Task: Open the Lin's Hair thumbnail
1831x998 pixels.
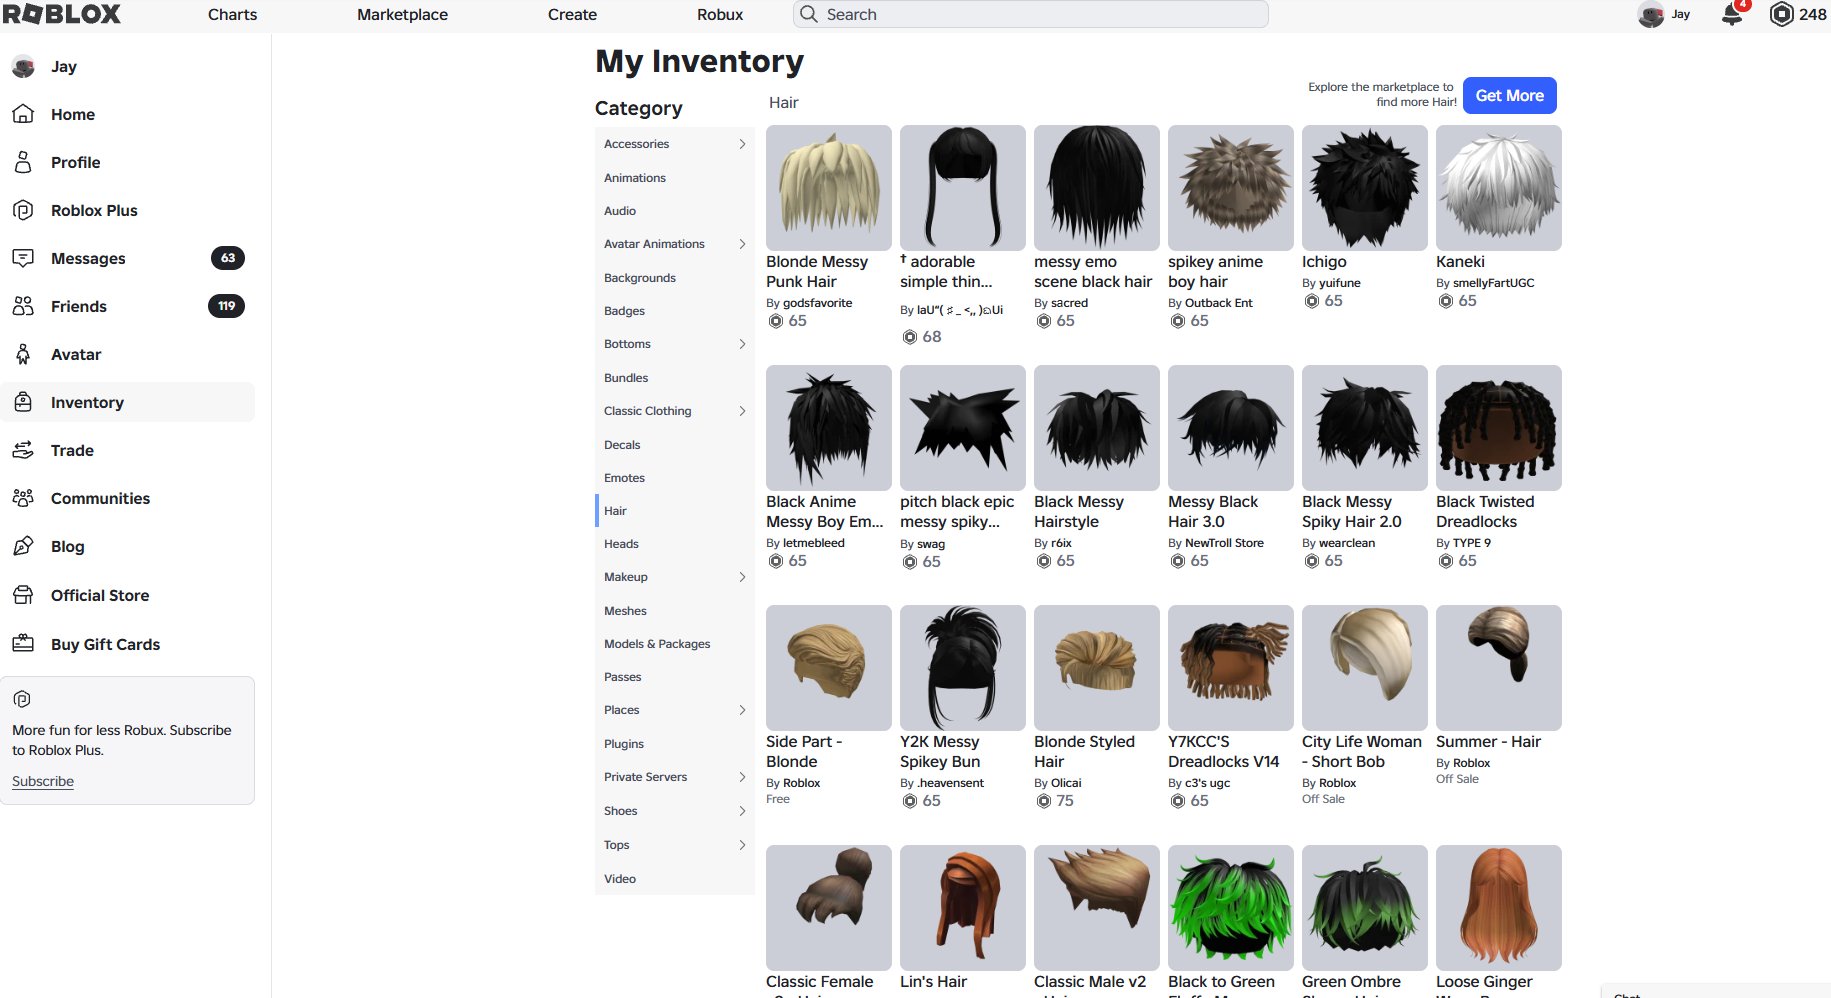Action: click(963, 908)
